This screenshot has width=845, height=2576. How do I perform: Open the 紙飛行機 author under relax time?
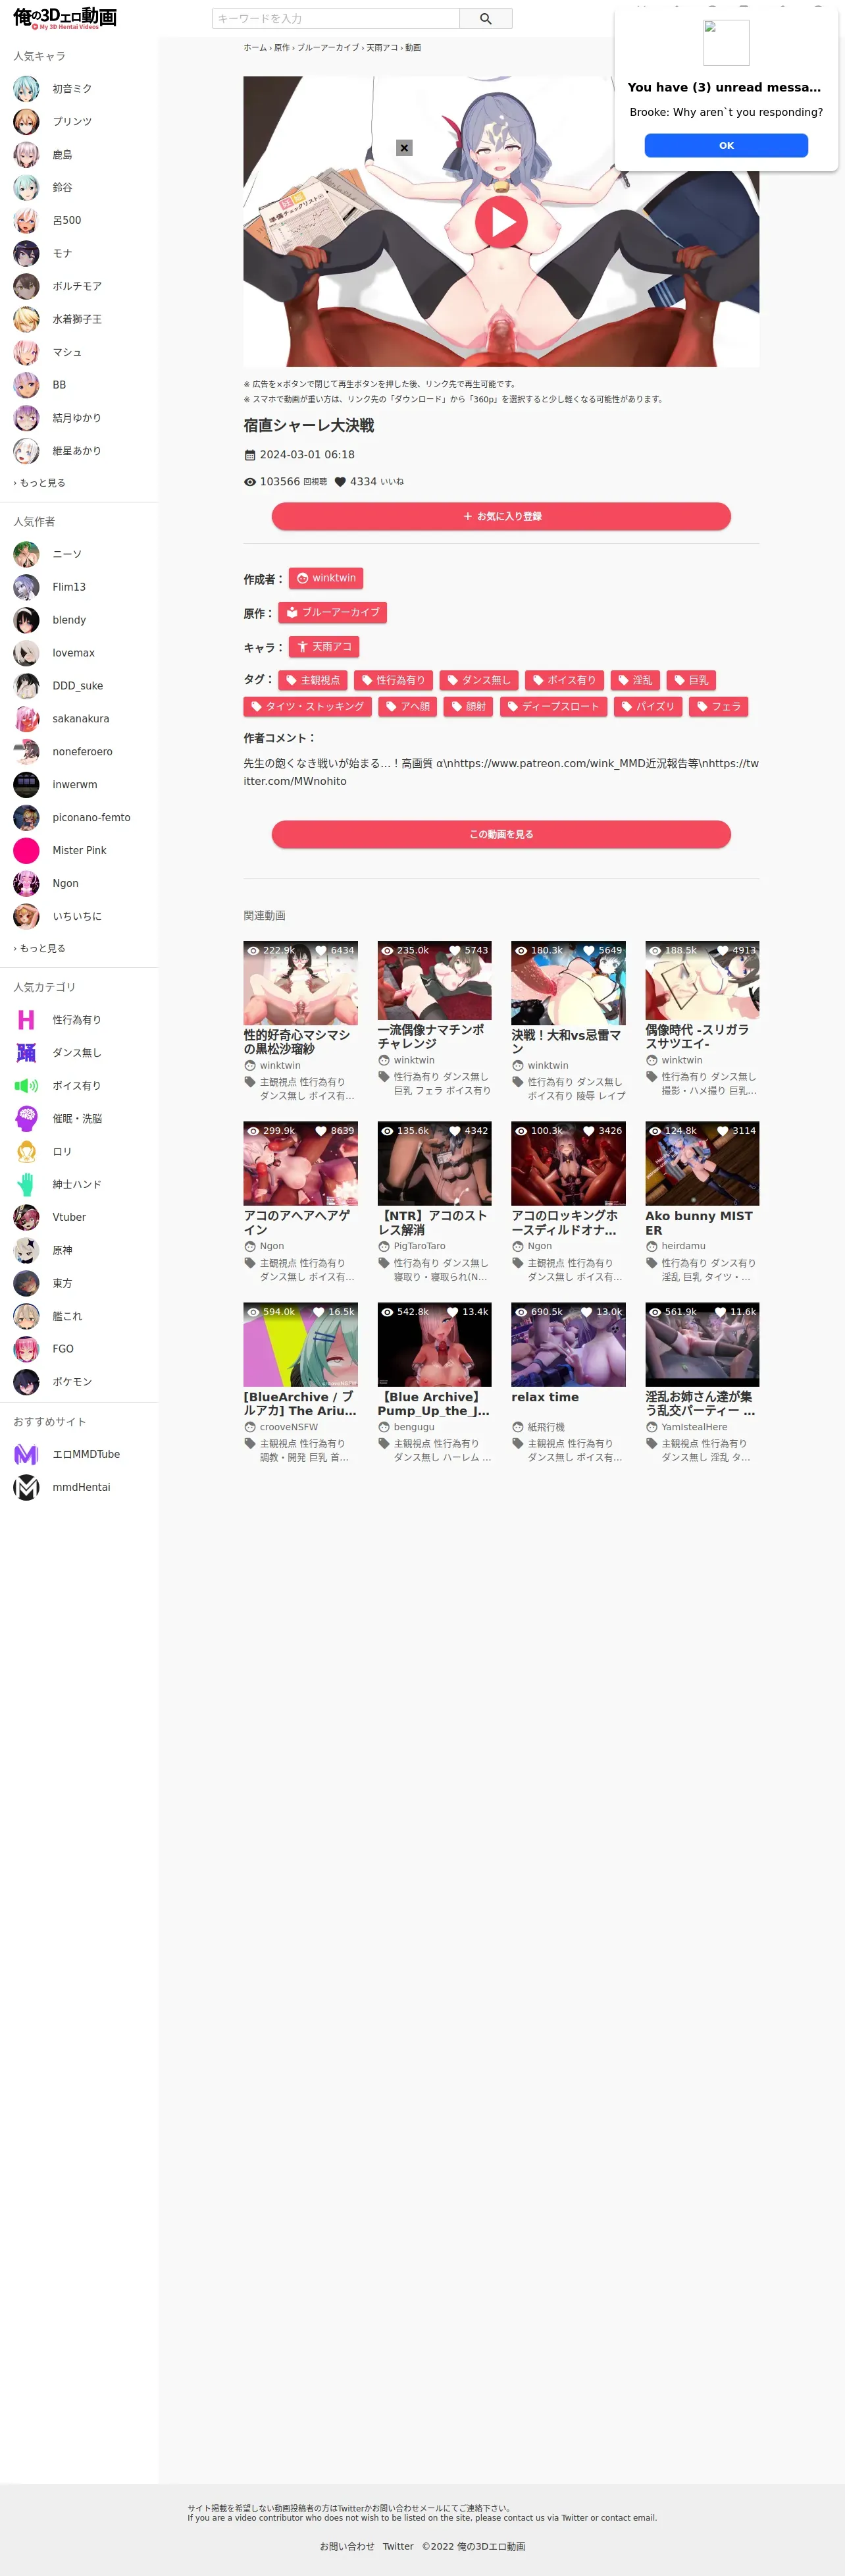546,1428
